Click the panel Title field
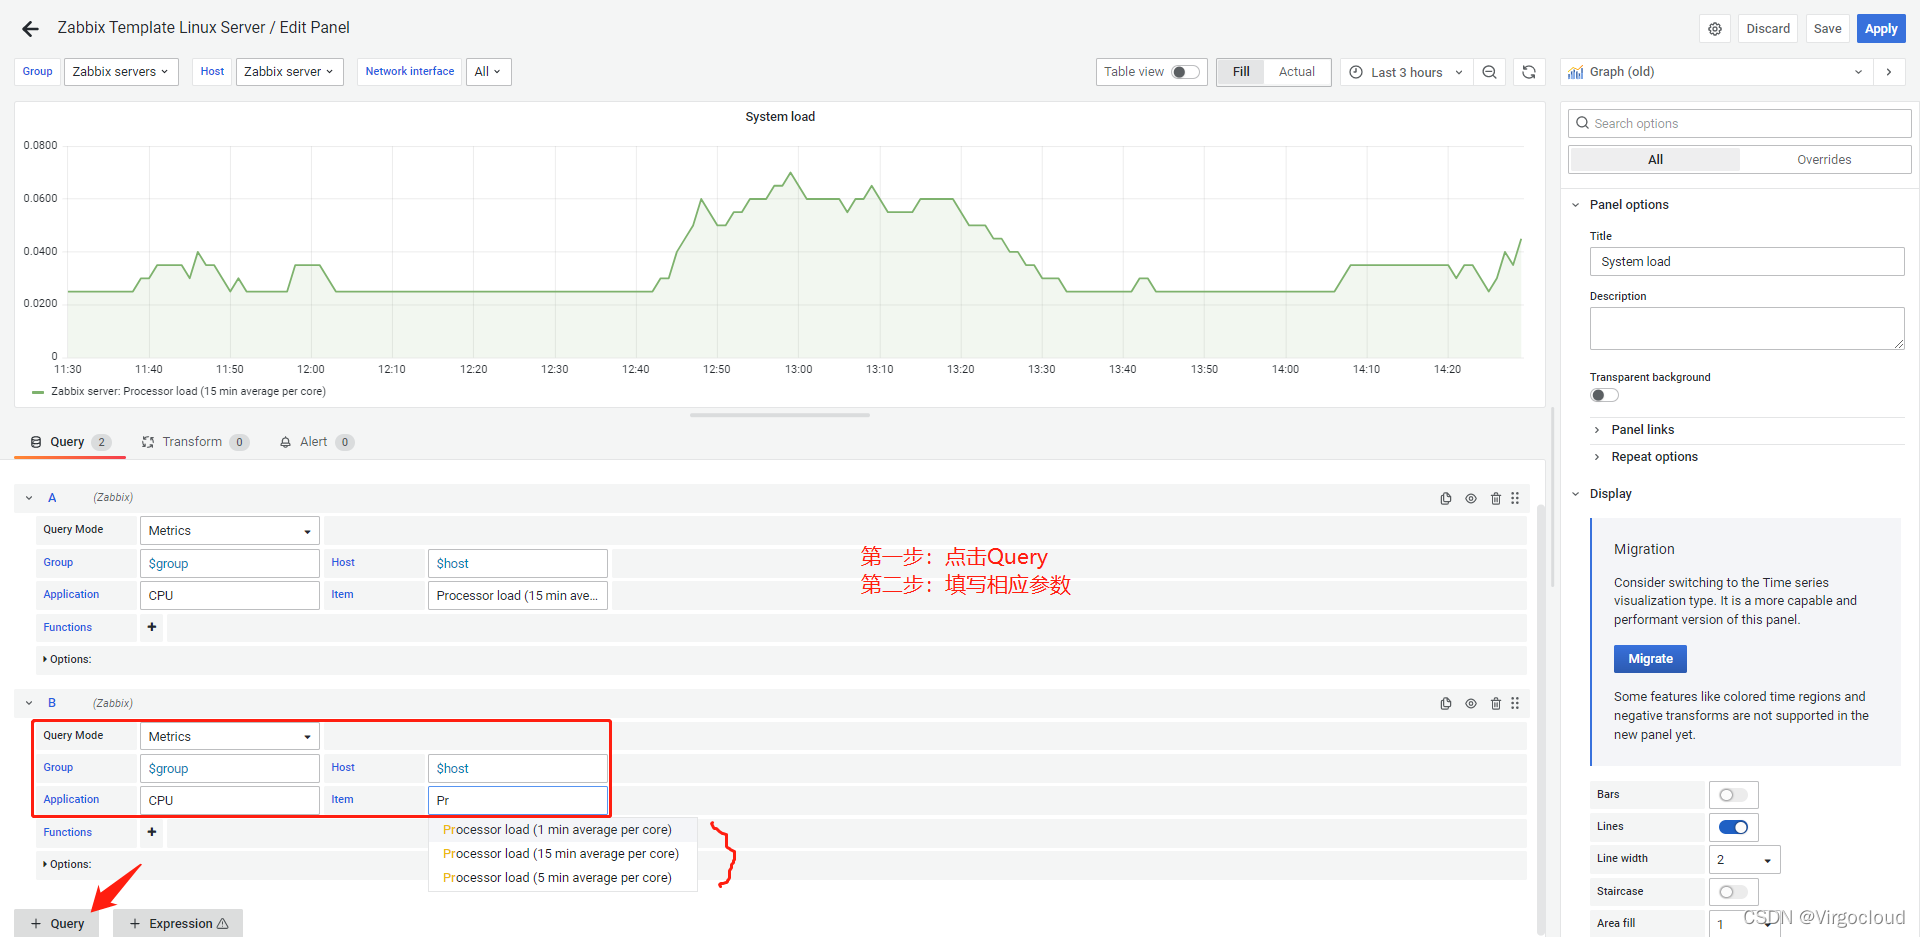The width and height of the screenshot is (1920, 937). point(1747,262)
